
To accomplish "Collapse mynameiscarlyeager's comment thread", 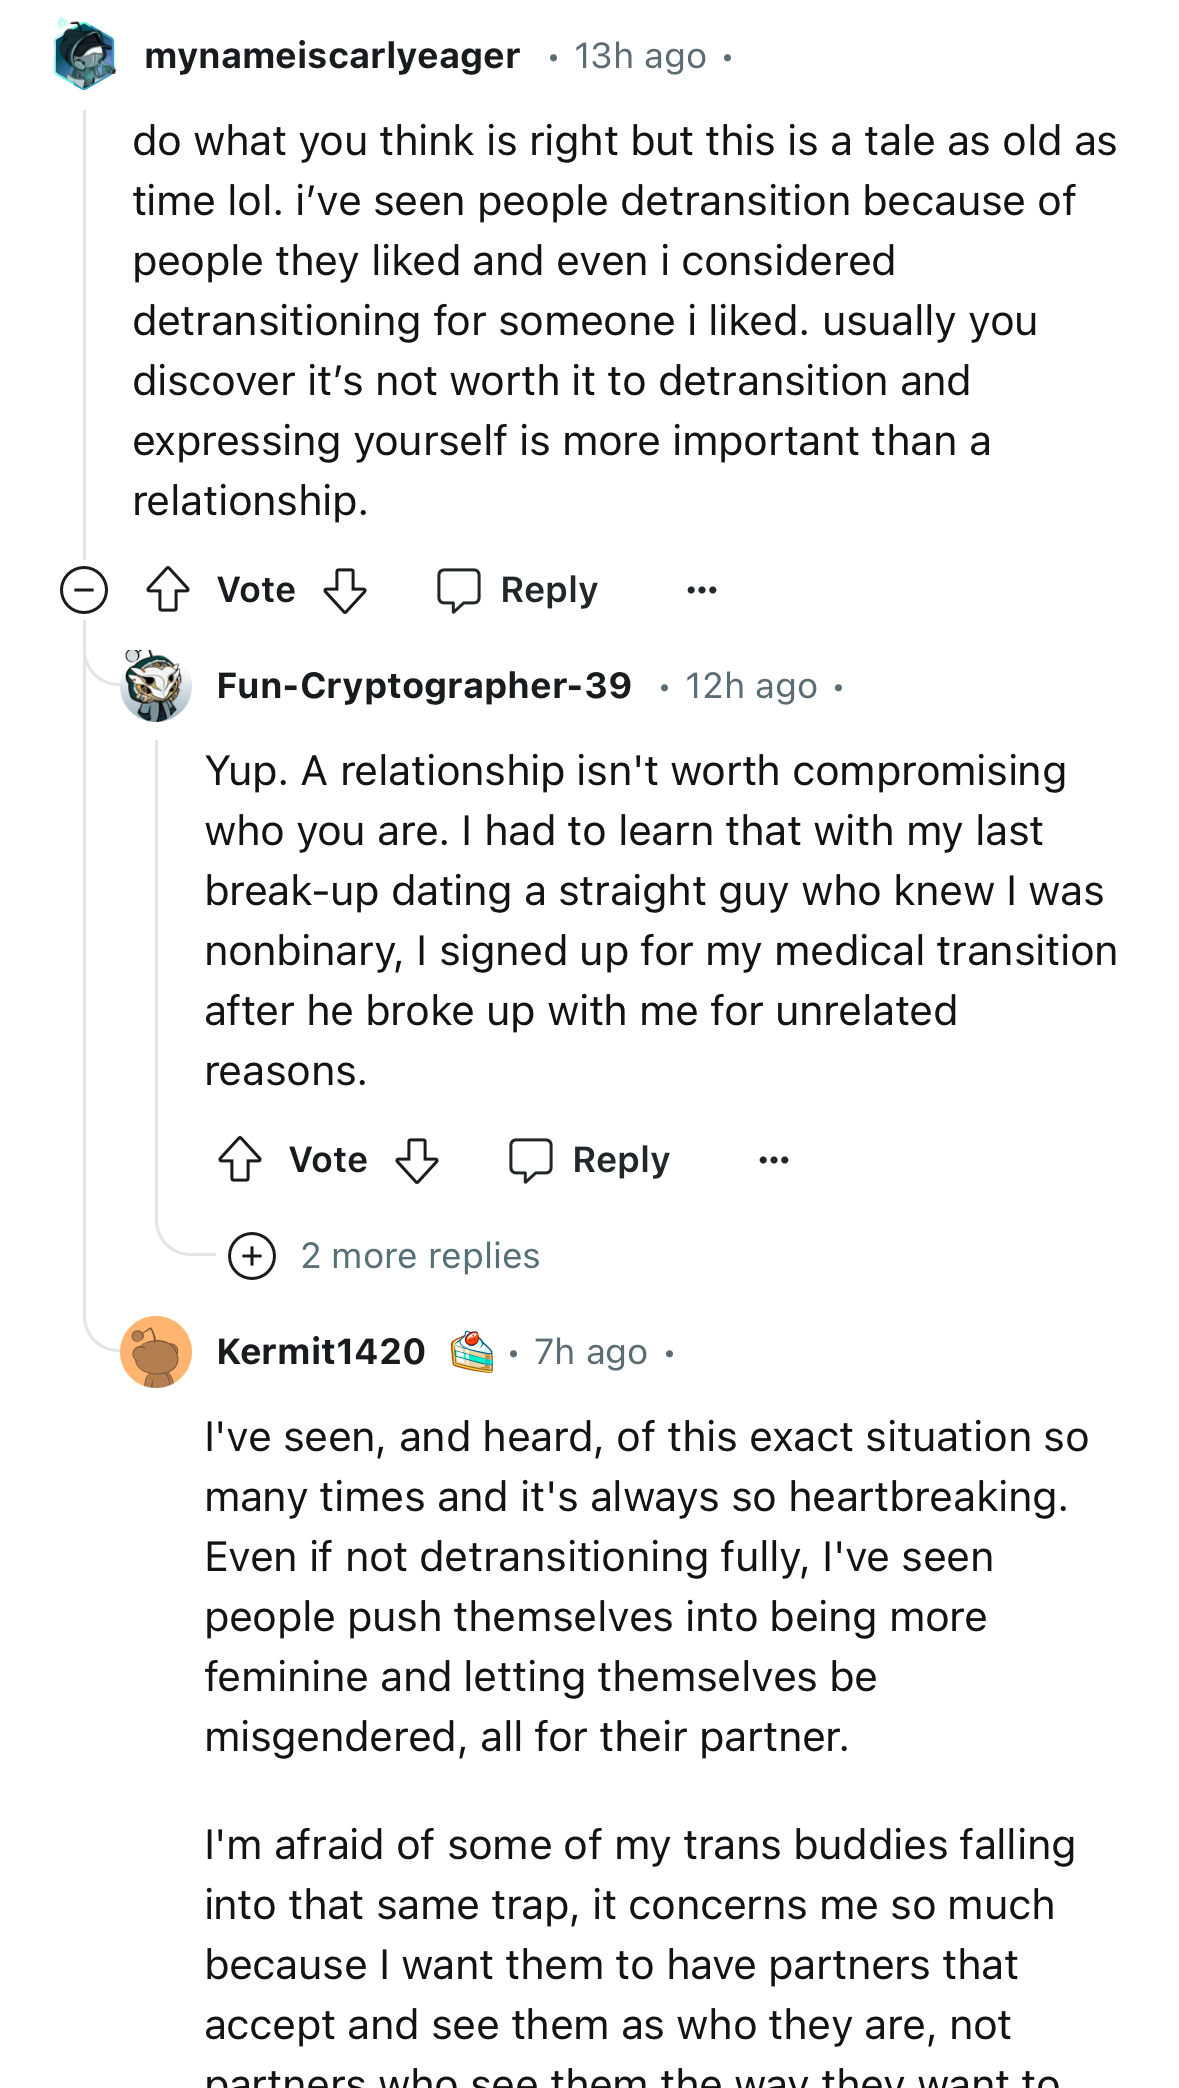I will pyautogui.click(x=84, y=590).
